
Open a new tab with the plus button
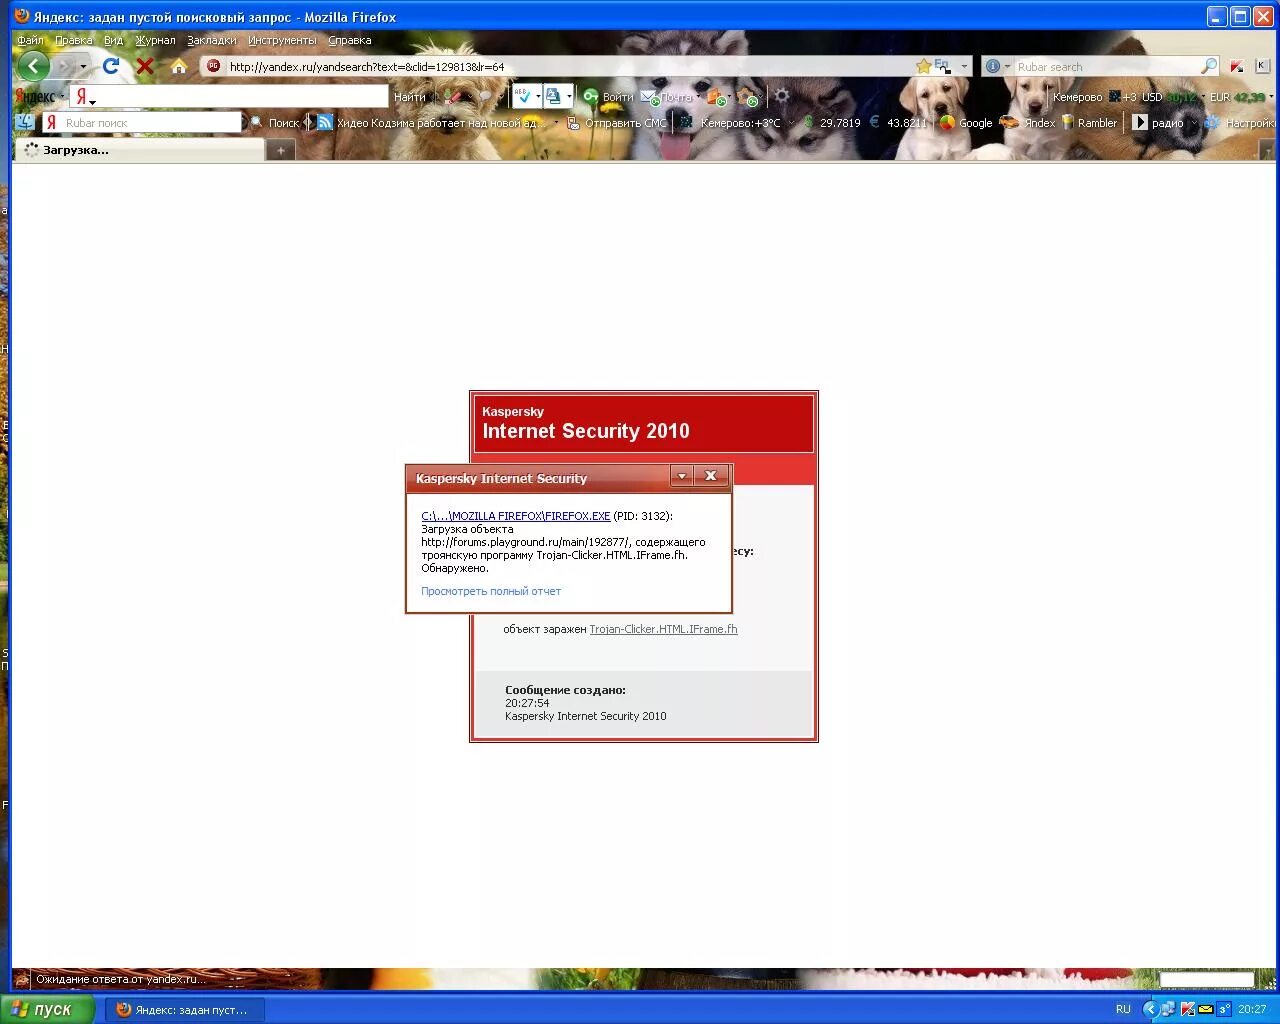281,150
